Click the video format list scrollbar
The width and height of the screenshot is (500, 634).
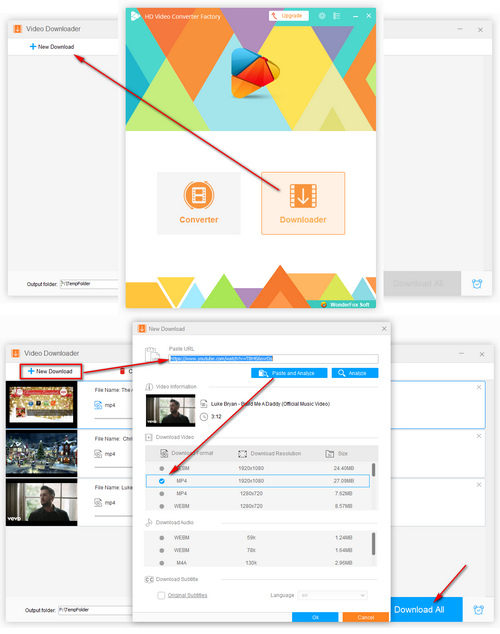(373, 470)
